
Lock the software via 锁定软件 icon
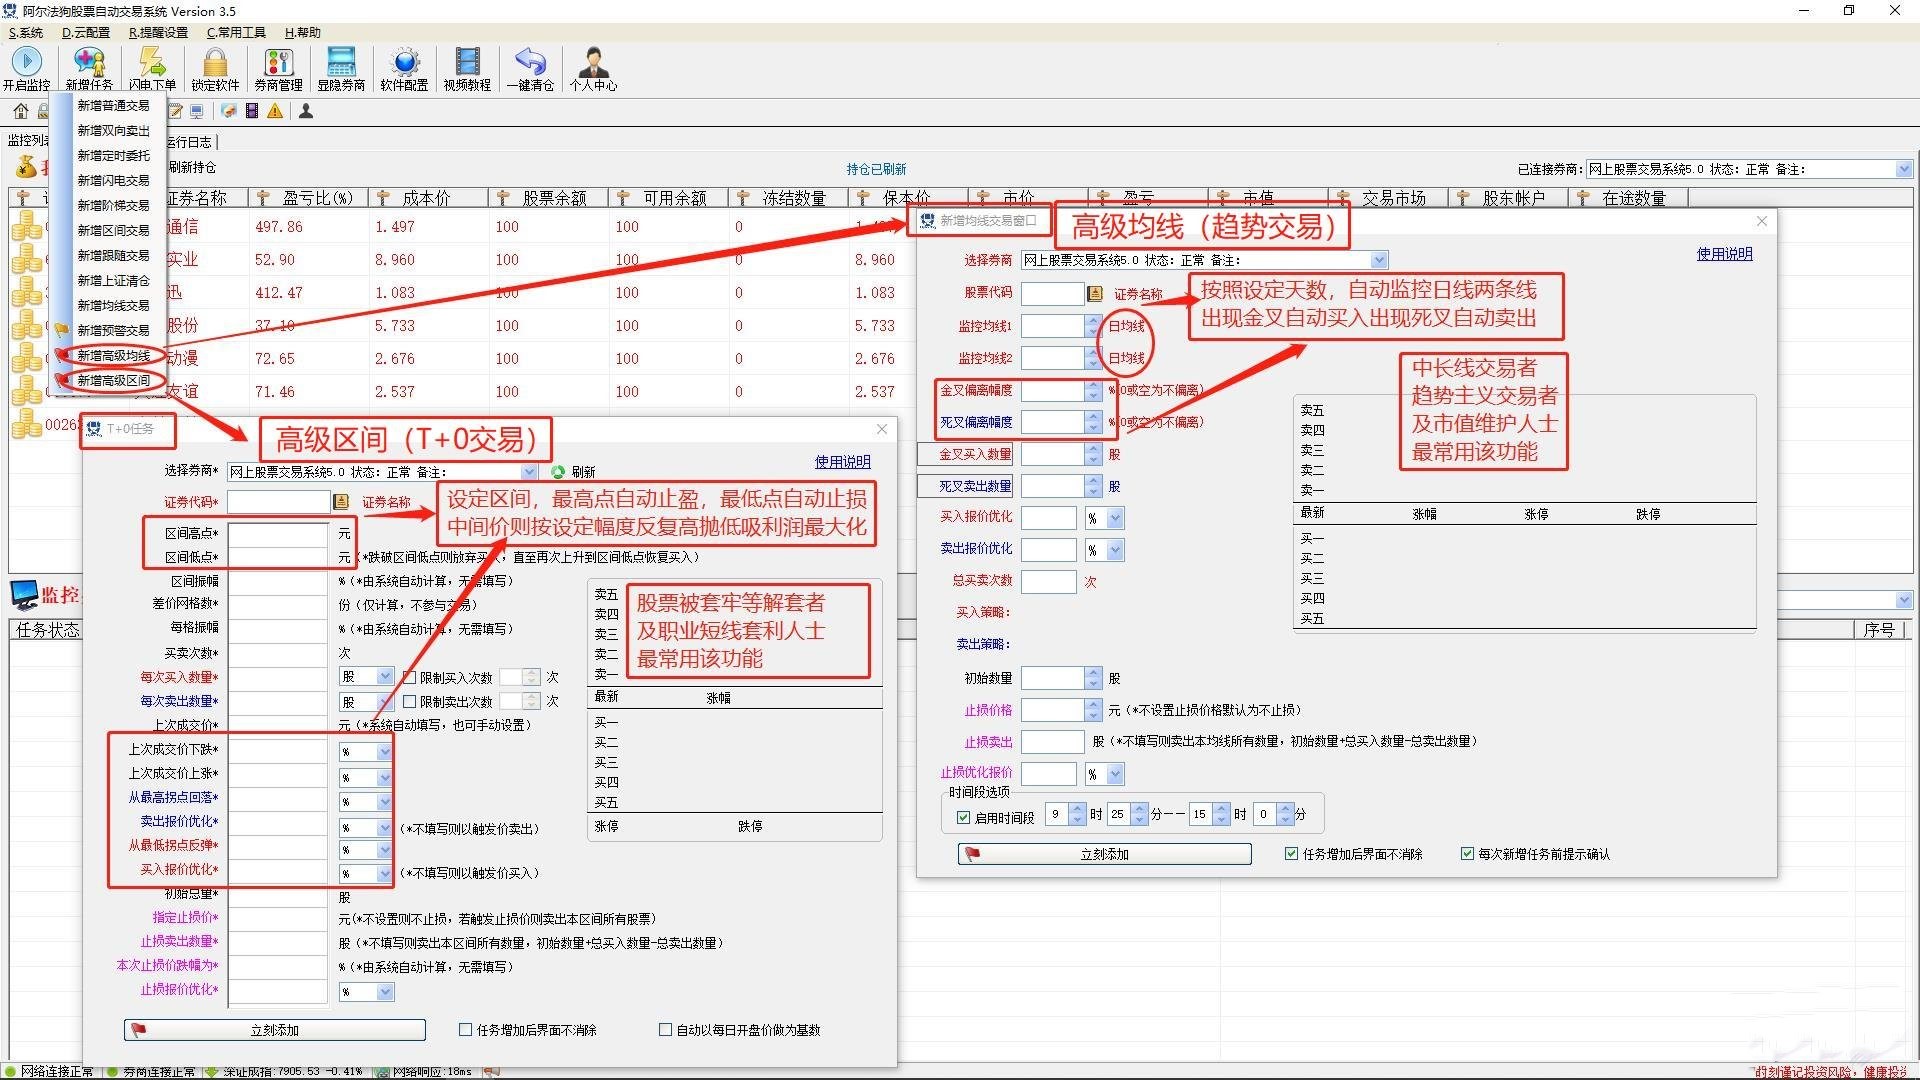[x=215, y=67]
